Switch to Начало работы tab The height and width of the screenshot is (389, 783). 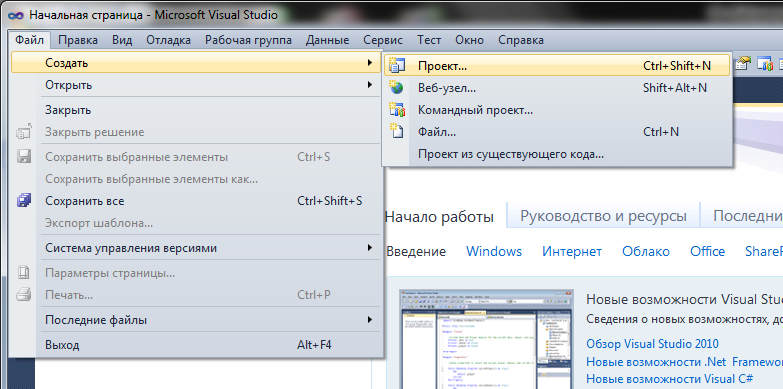pos(440,217)
